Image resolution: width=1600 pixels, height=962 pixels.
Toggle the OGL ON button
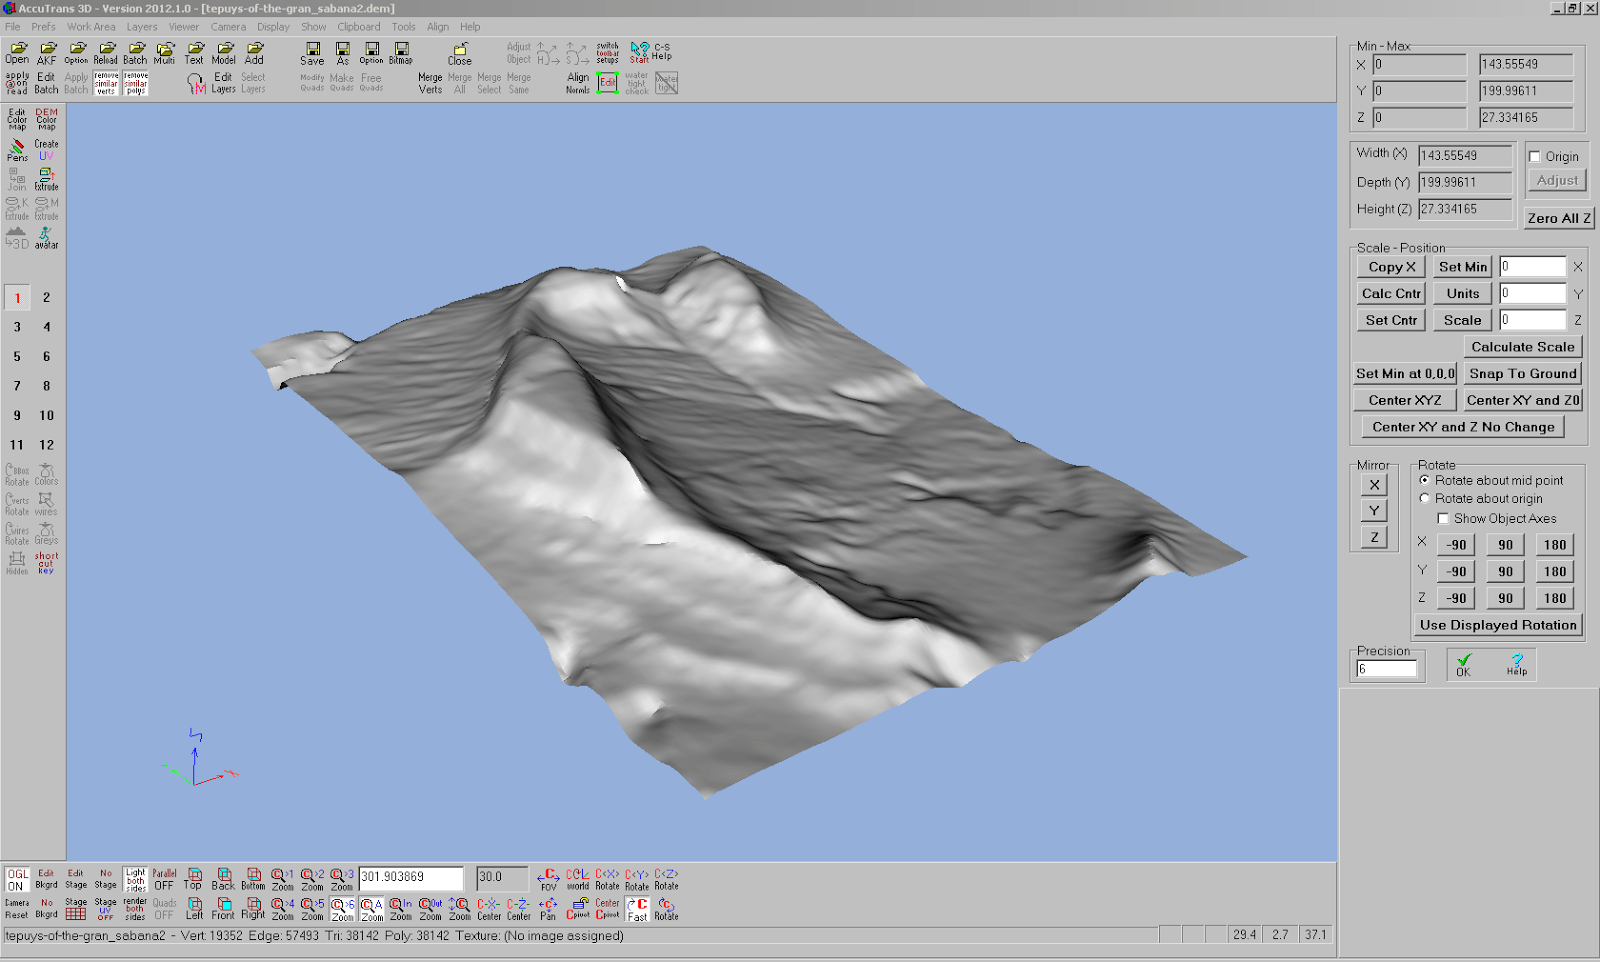(x=16, y=879)
